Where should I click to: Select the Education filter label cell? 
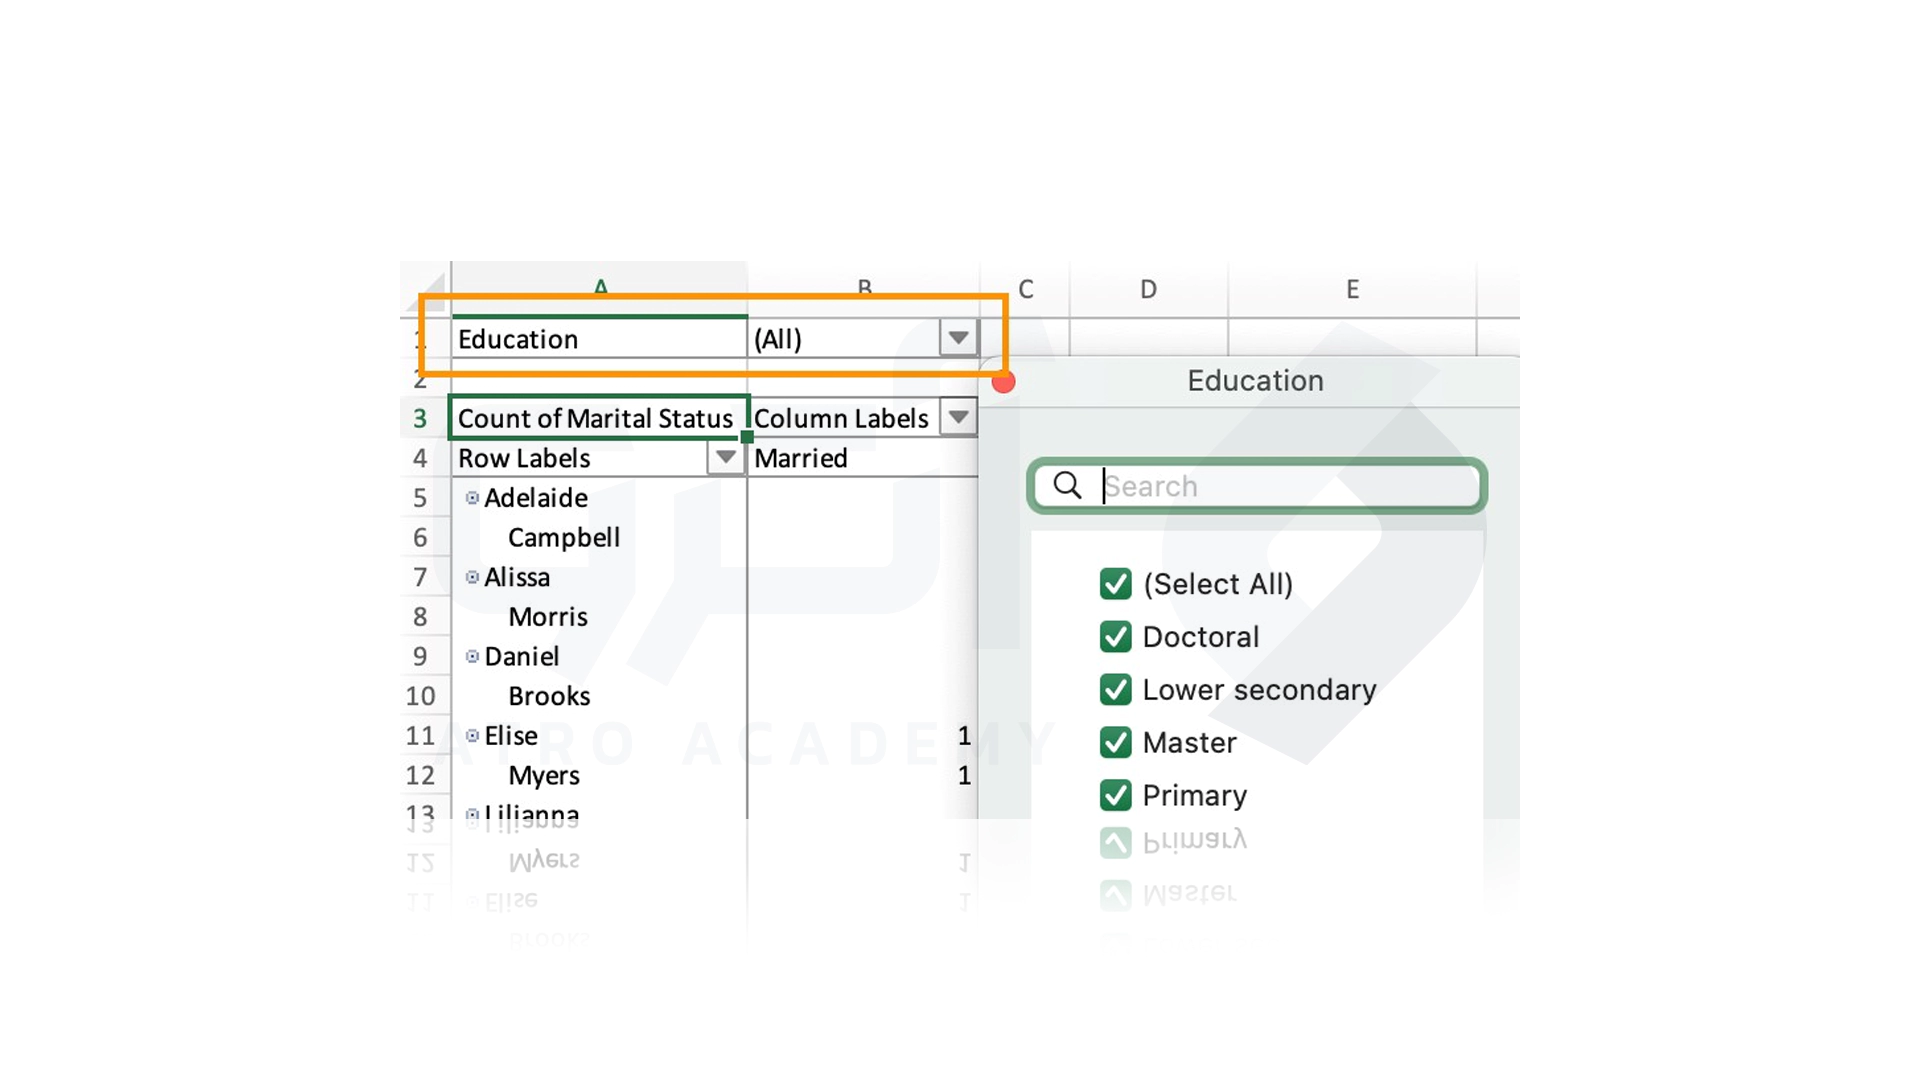[x=599, y=338]
